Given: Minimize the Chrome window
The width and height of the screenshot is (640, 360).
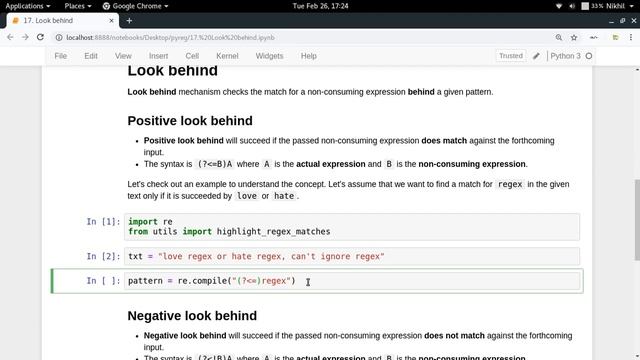Looking at the screenshot, I should (611, 21).
